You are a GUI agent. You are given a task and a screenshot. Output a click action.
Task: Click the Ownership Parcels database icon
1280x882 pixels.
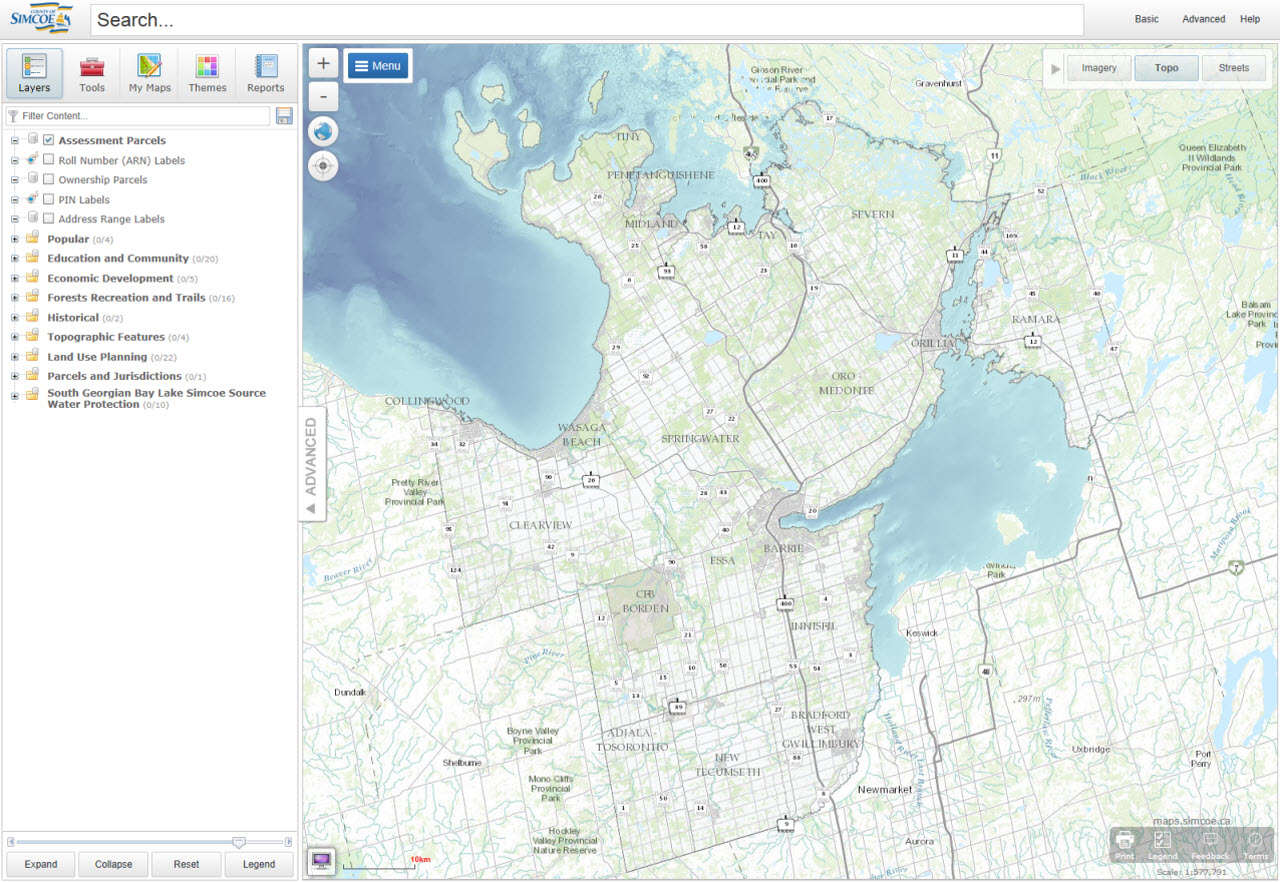coord(32,179)
